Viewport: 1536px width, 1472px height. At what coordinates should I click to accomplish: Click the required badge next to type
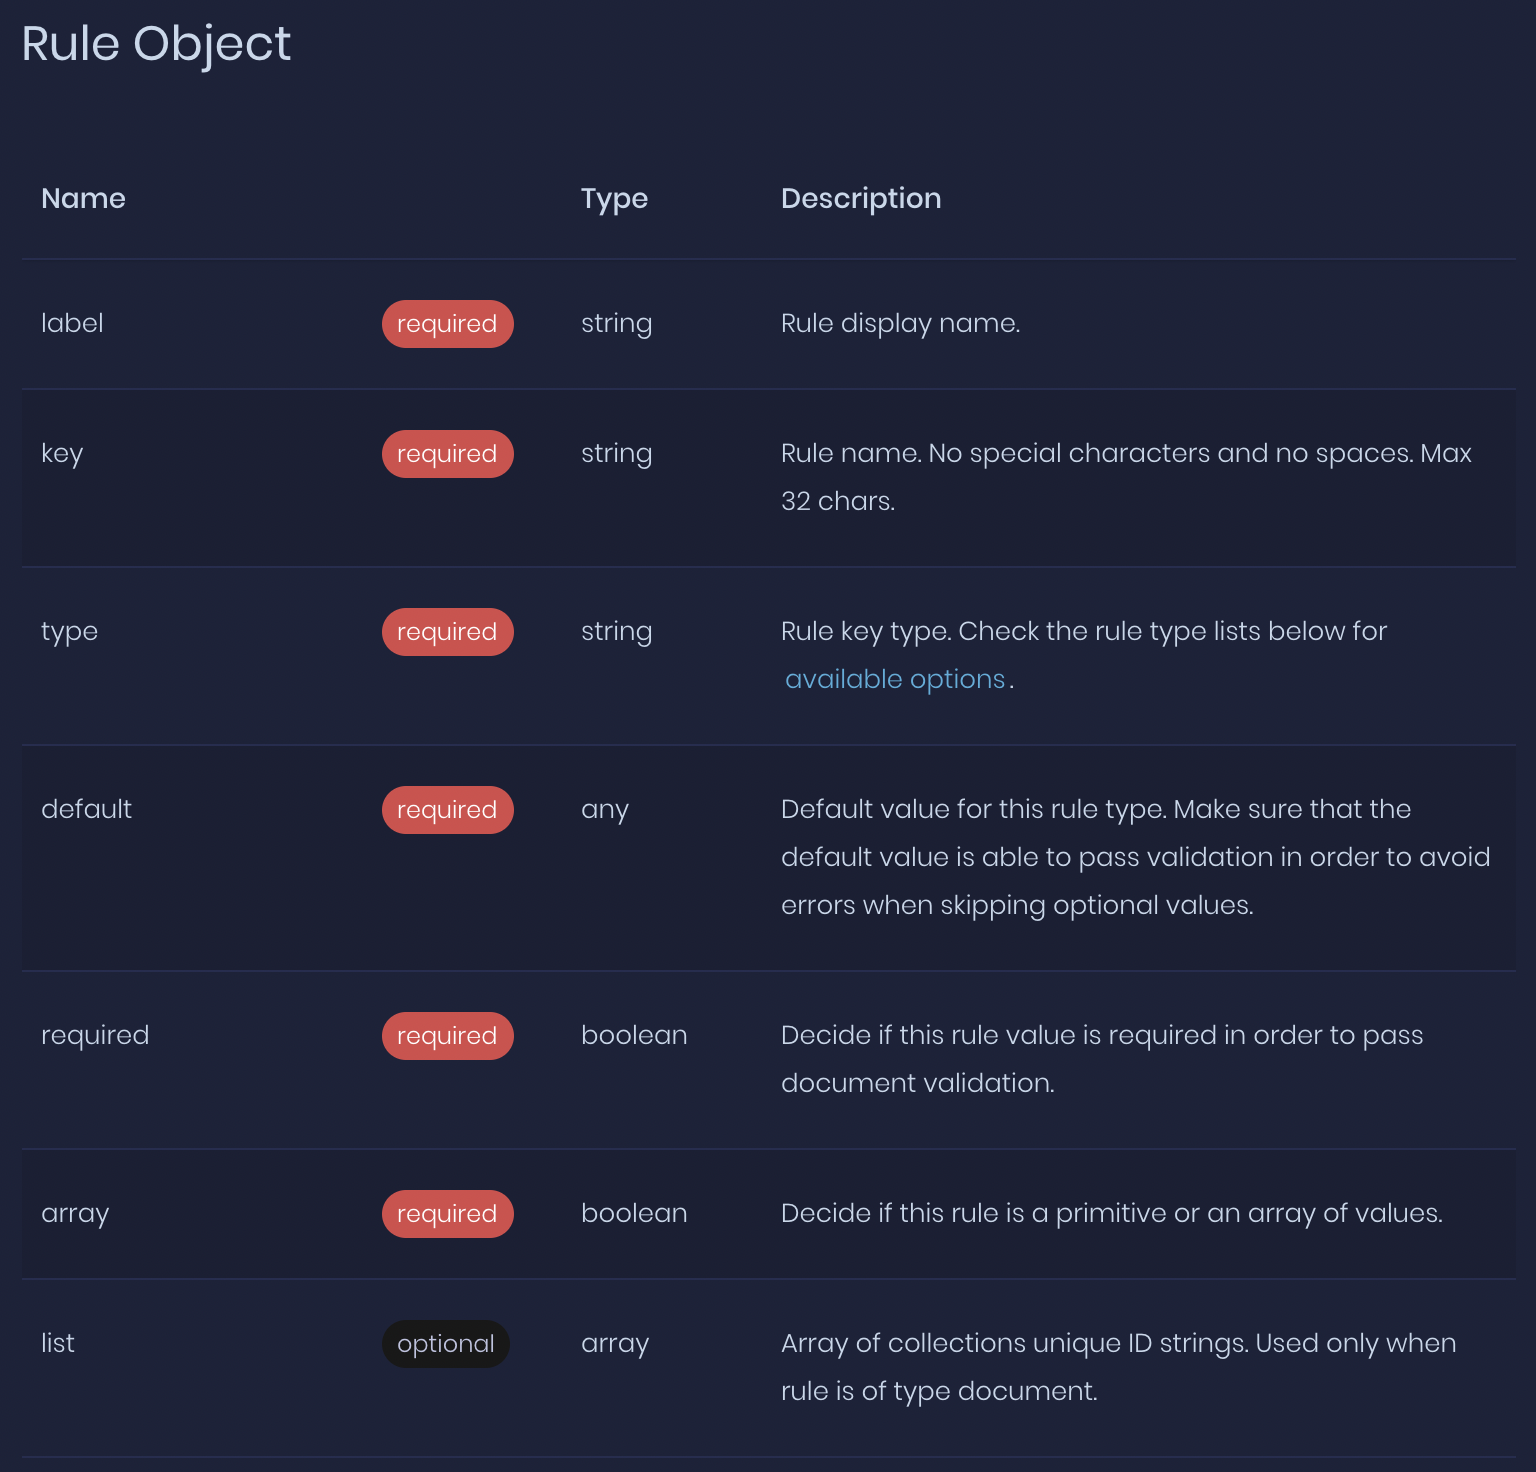pos(447,631)
